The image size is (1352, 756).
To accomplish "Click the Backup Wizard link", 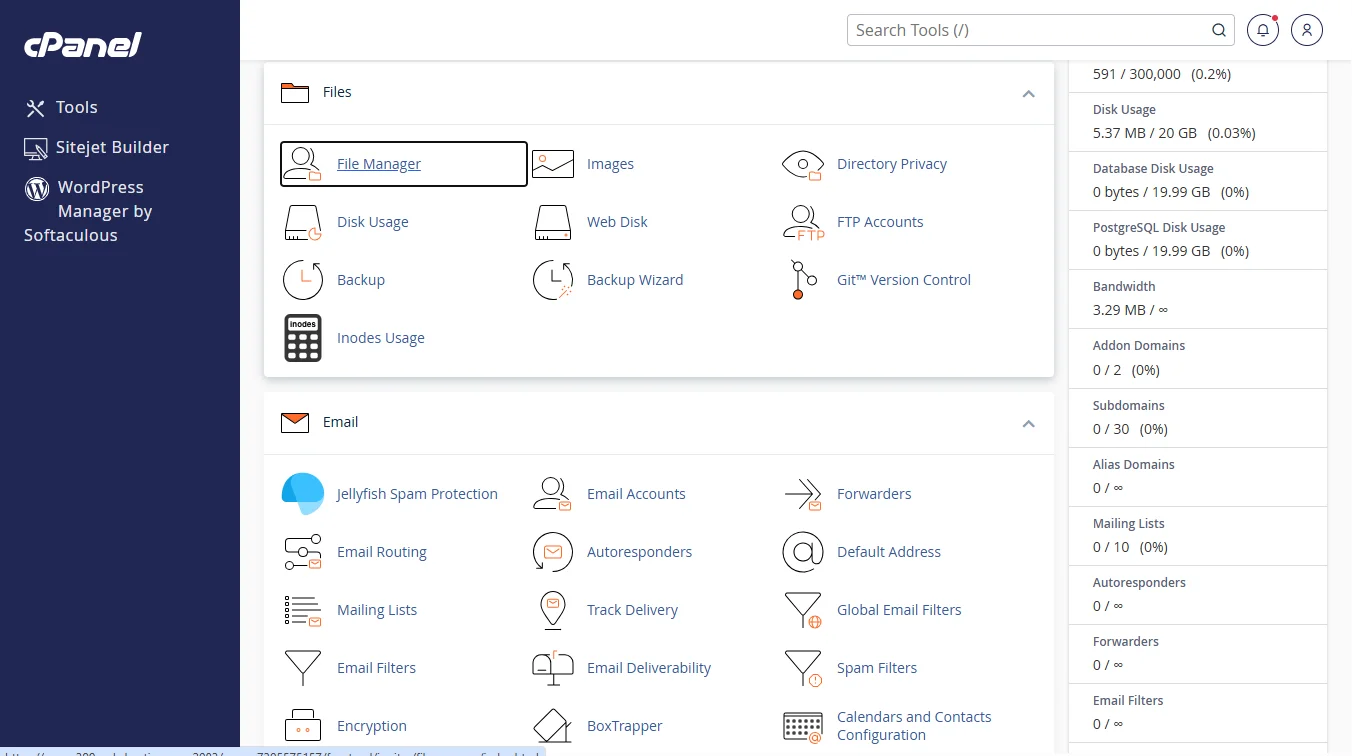I will (x=635, y=280).
